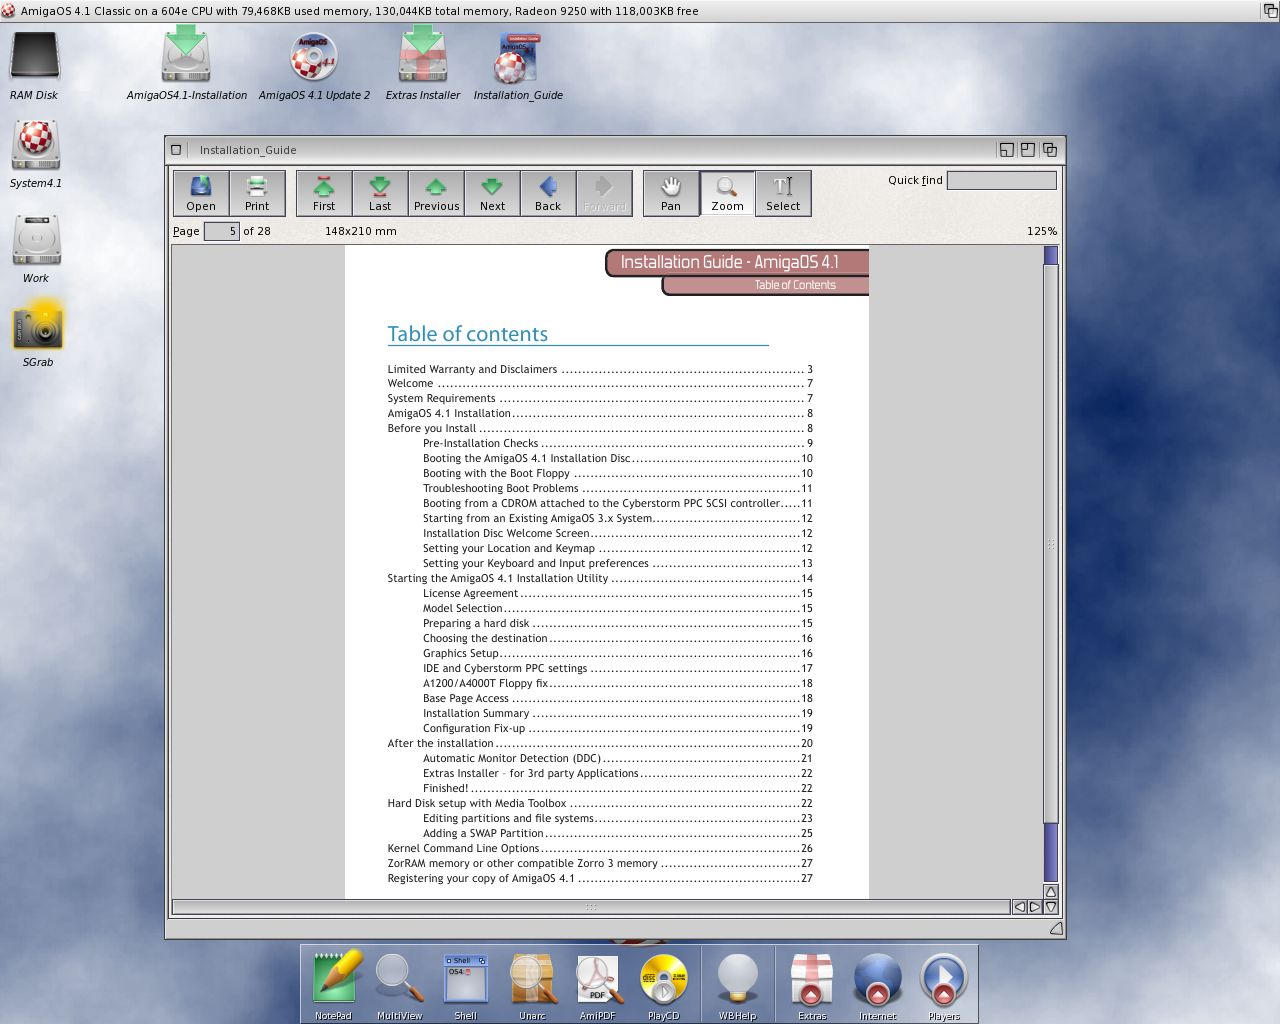Click the greyed Forward button
The height and width of the screenshot is (1024, 1280).
pyautogui.click(x=604, y=193)
